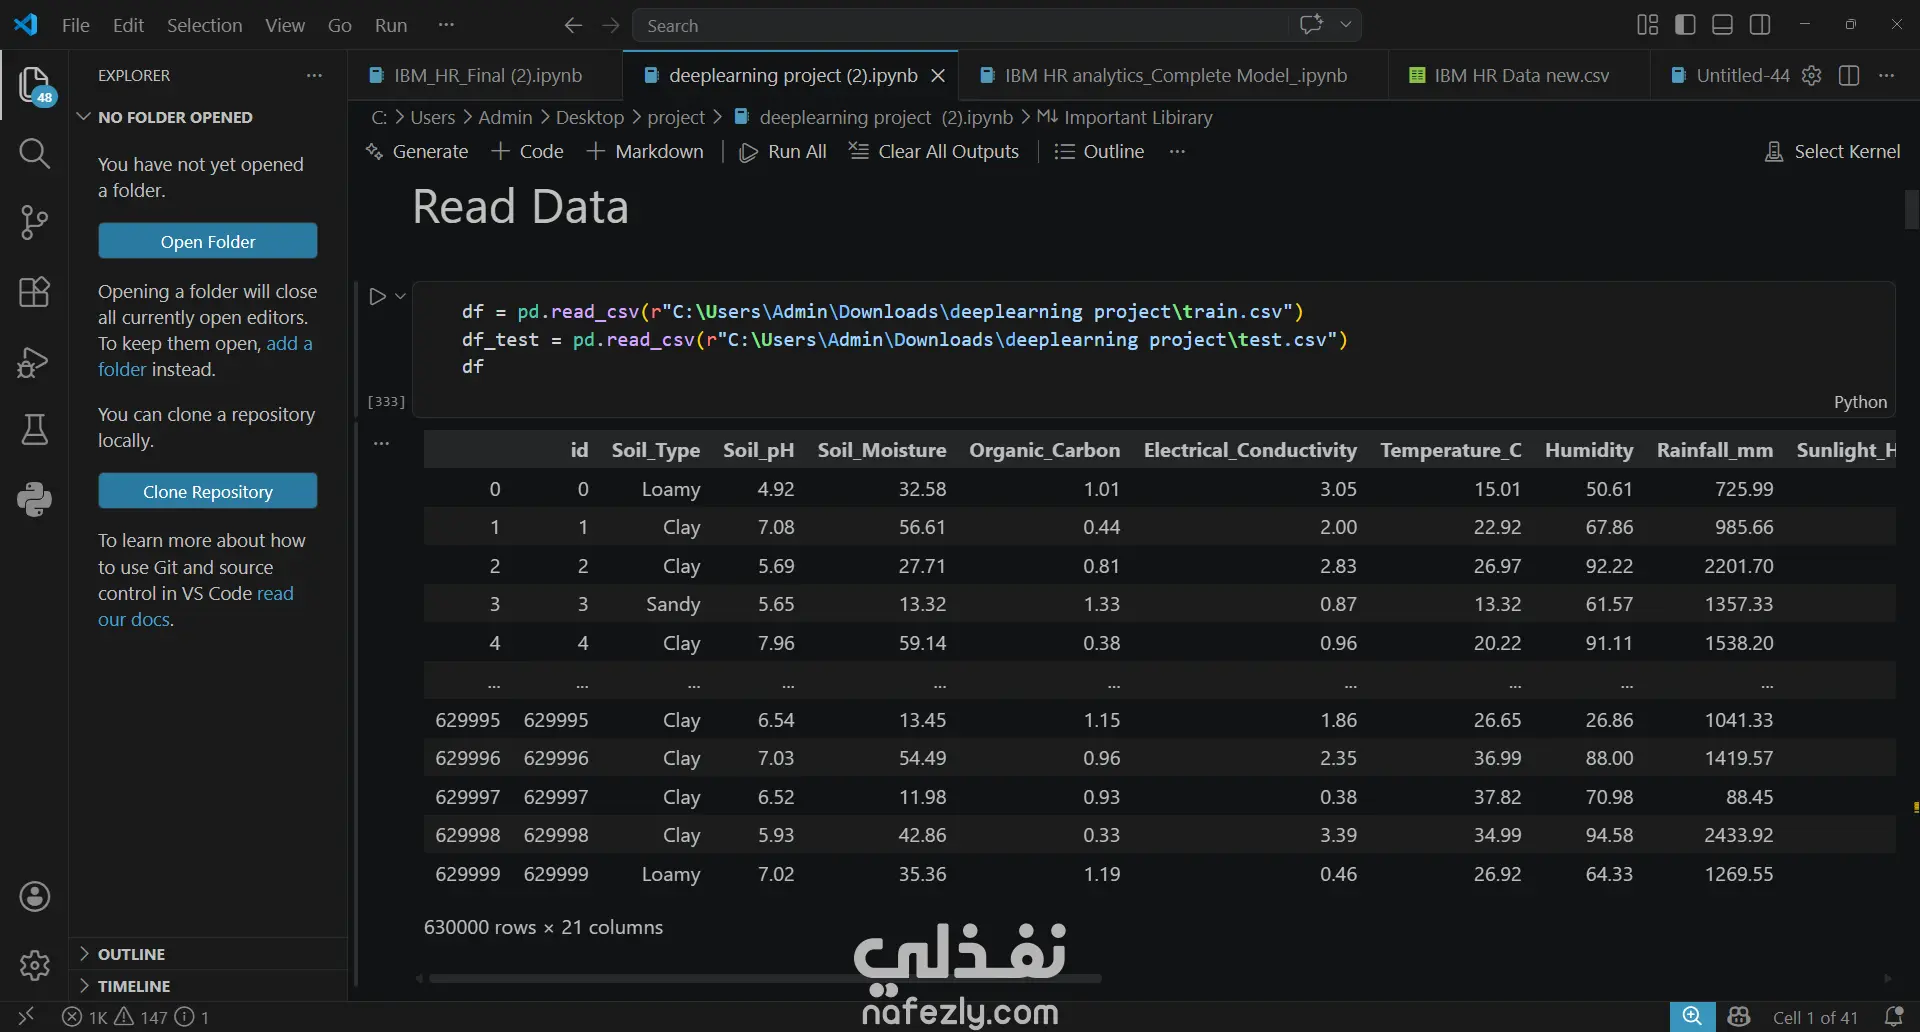The height and width of the screenshot is (1032, 1920).
Task: Open editor tab bar More Actions
Action: pyautogui.click(x=1887, y=75)
